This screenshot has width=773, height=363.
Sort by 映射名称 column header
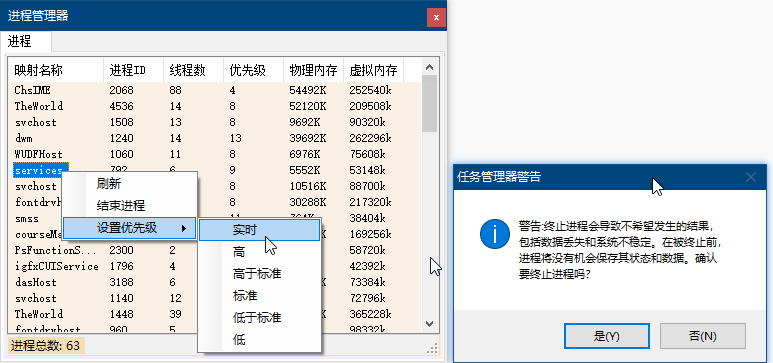(56, 70)
